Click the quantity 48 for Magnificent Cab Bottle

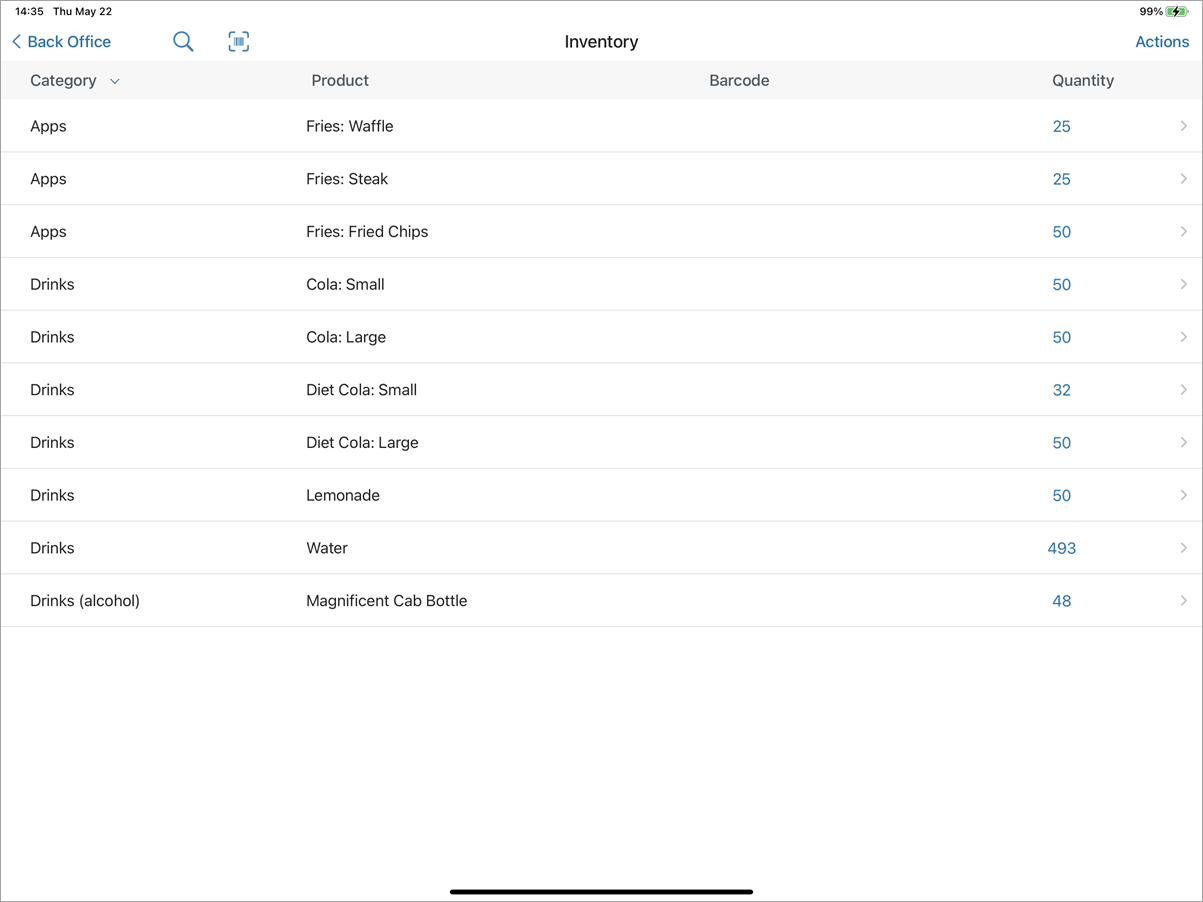(x=1061, y=600)
